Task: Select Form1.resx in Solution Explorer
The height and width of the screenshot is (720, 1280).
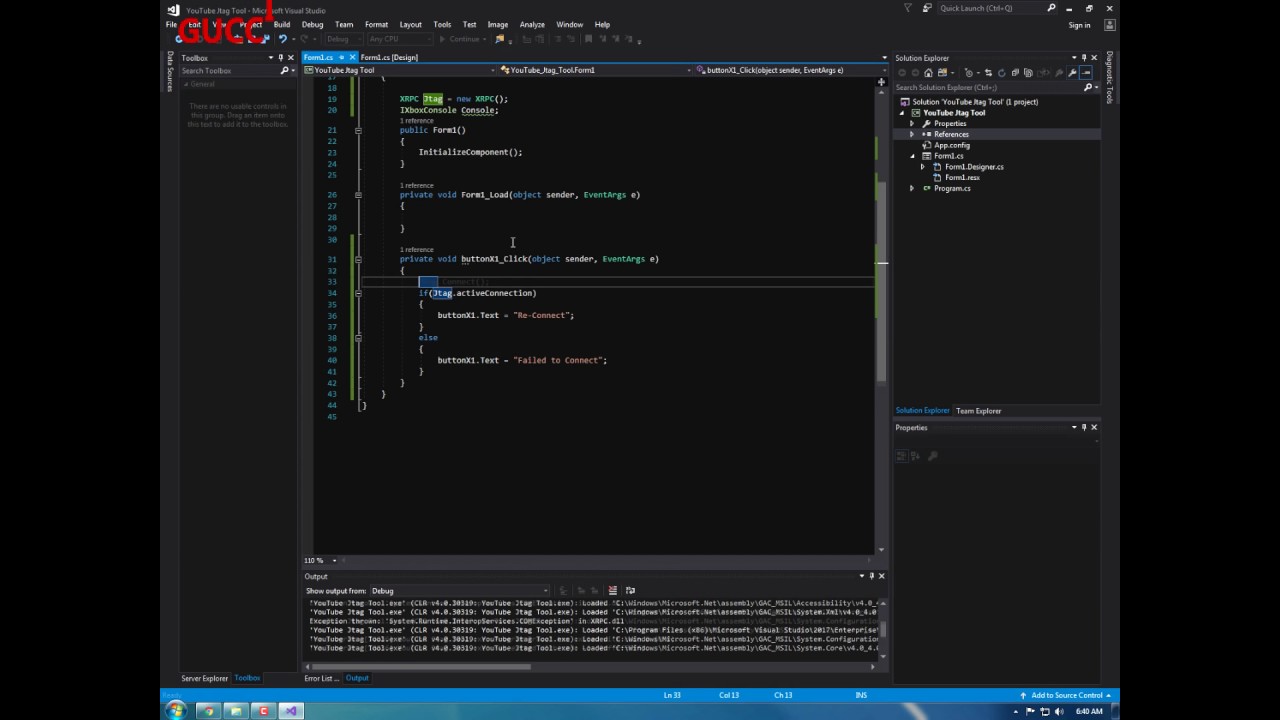Action: point(962,177)
